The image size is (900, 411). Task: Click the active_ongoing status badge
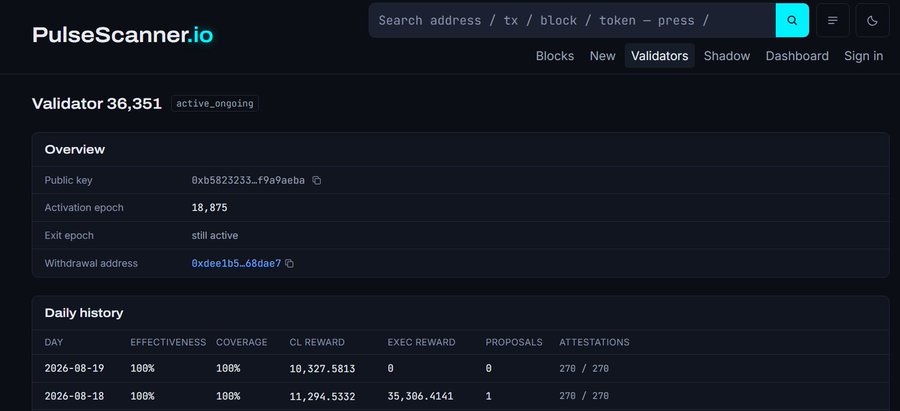coord(215,104)
